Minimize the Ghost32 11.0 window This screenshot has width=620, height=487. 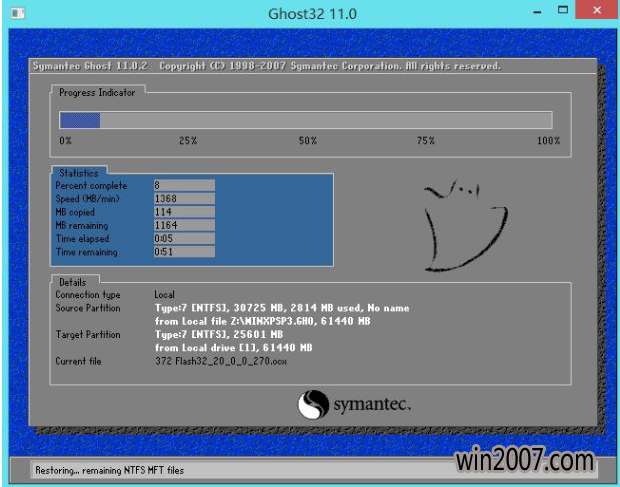[x=537, y=12]
